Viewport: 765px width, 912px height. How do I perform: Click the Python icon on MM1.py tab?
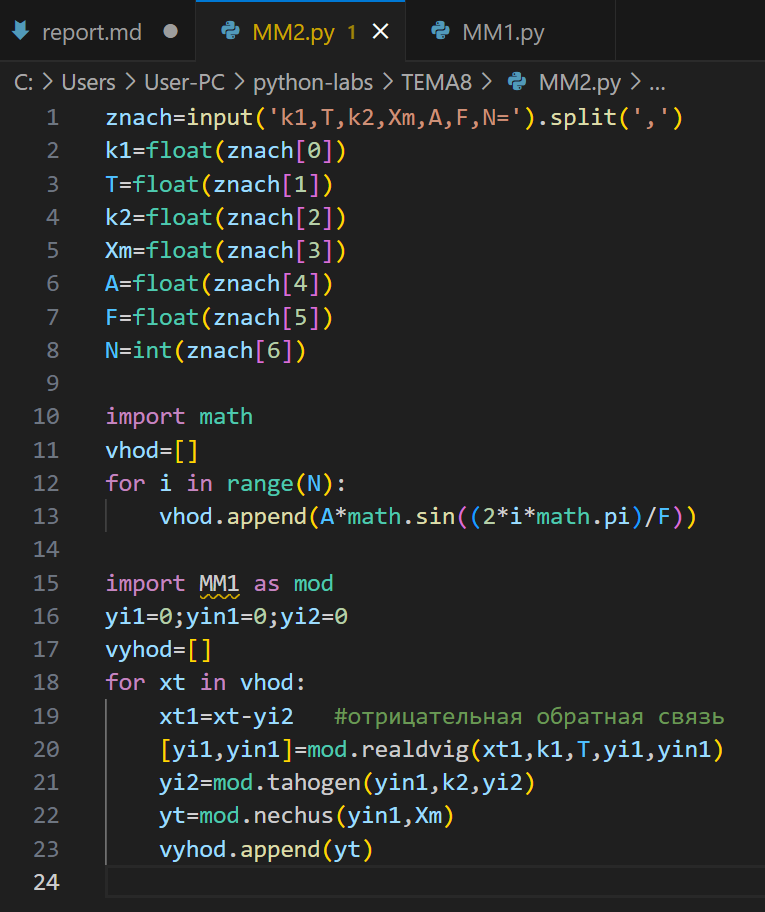click(x=441, y=32)
